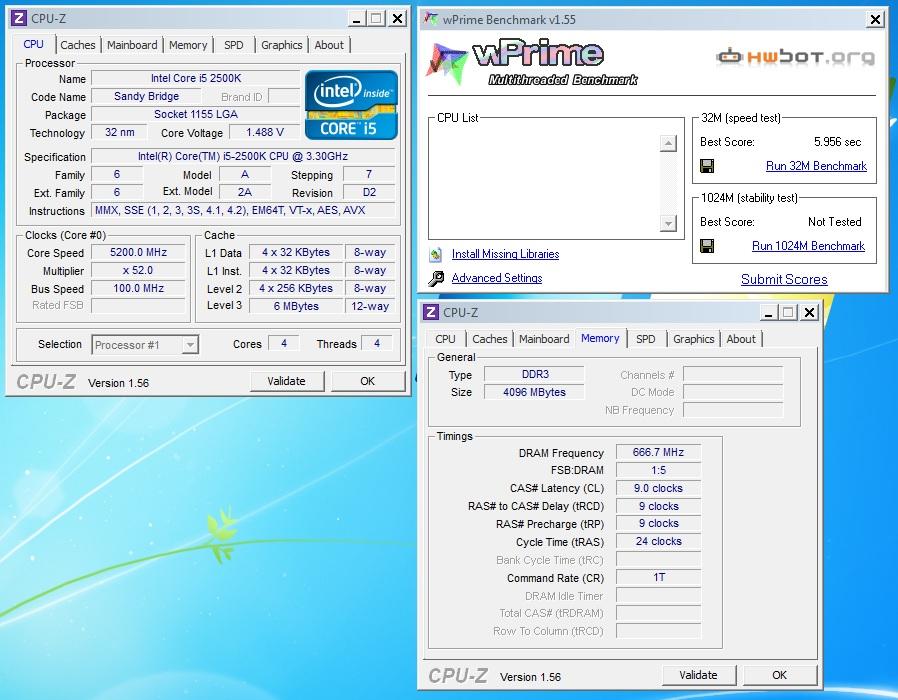This screenshot has height=700, width=898.
Task: Click the FSB:DRAM value 1:5
Action: 659,470
